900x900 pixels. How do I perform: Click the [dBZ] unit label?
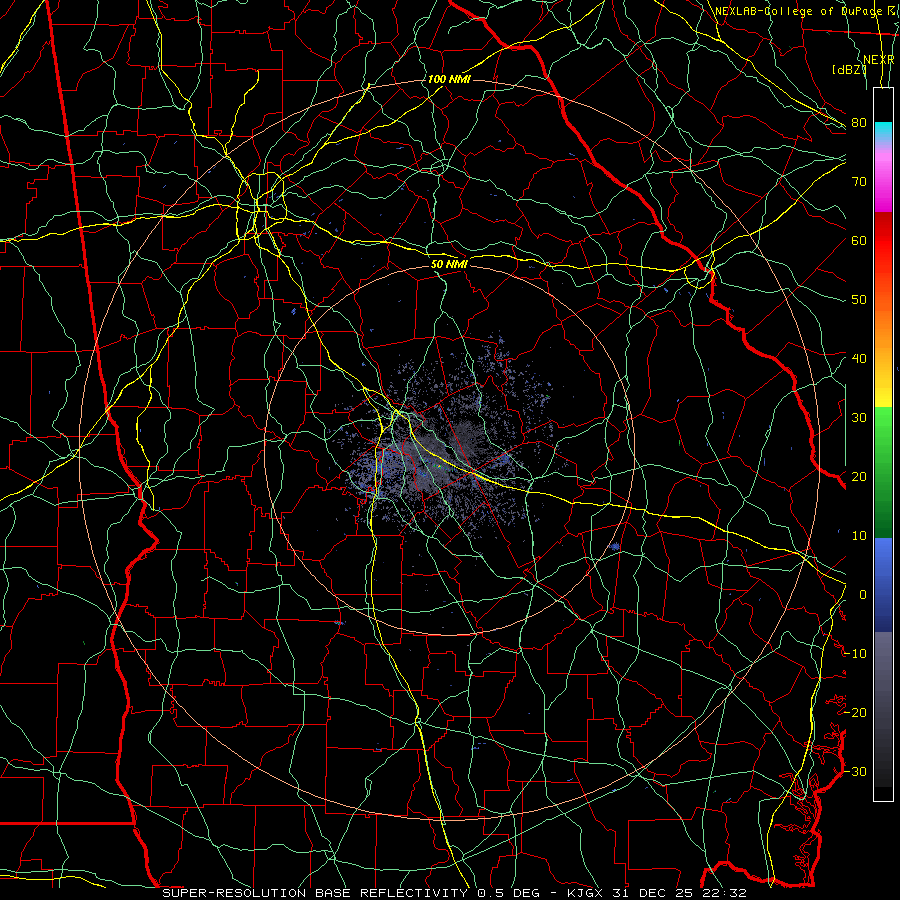(849, 69)
